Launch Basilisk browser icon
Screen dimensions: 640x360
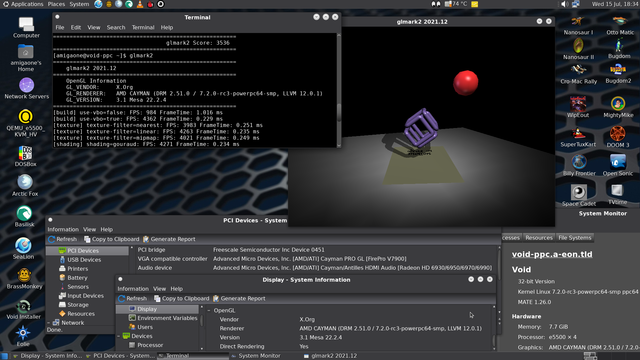pos(24,216)
